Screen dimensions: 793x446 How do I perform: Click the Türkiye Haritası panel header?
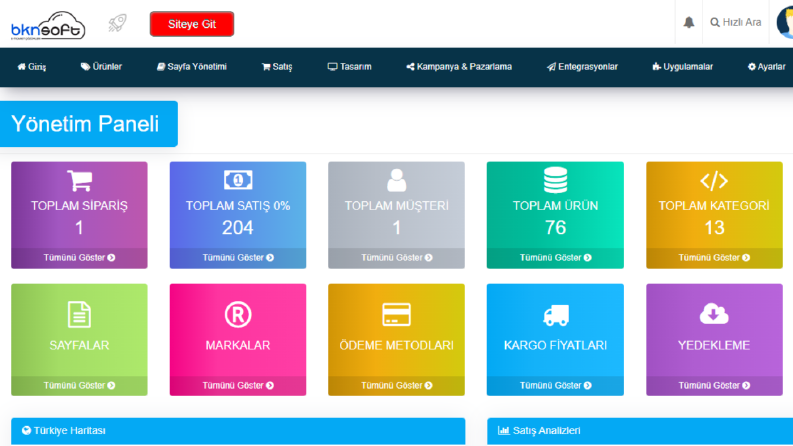click(x=238, y=431)
